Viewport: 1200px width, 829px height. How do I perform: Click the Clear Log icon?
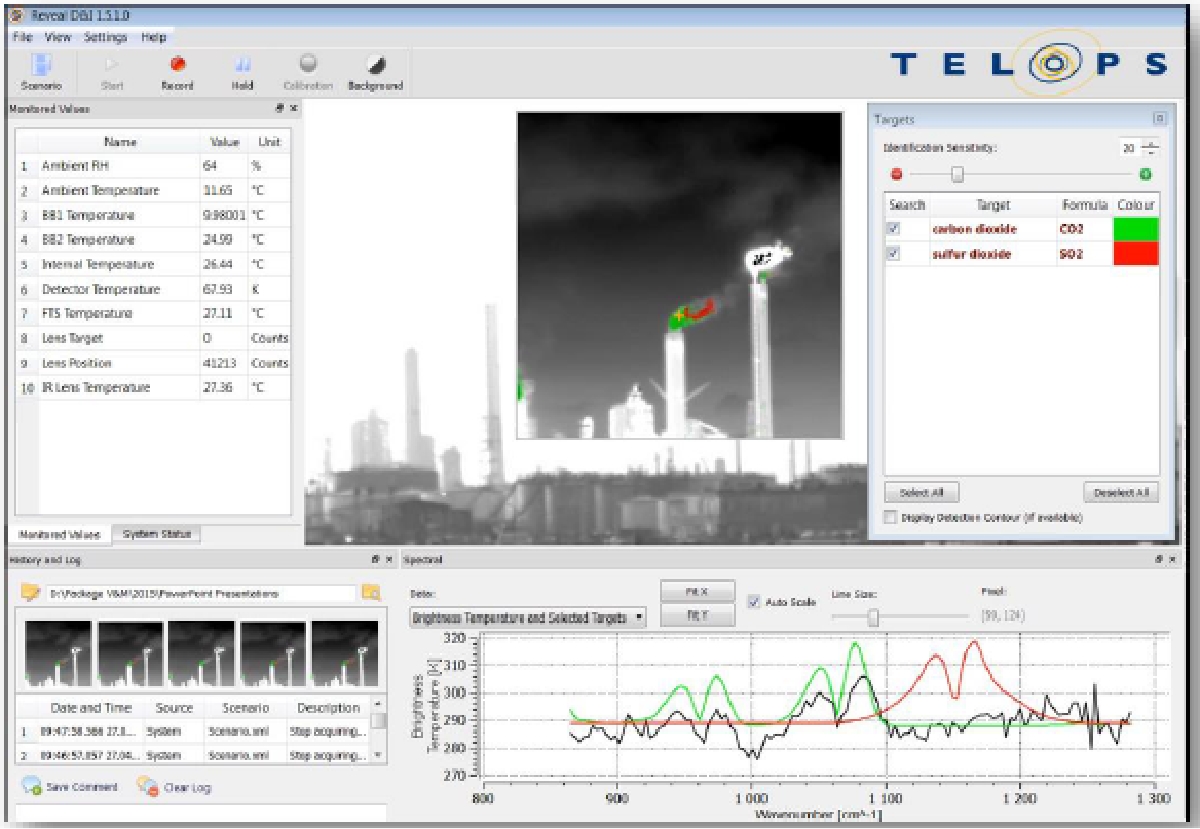tap(148, 787)
